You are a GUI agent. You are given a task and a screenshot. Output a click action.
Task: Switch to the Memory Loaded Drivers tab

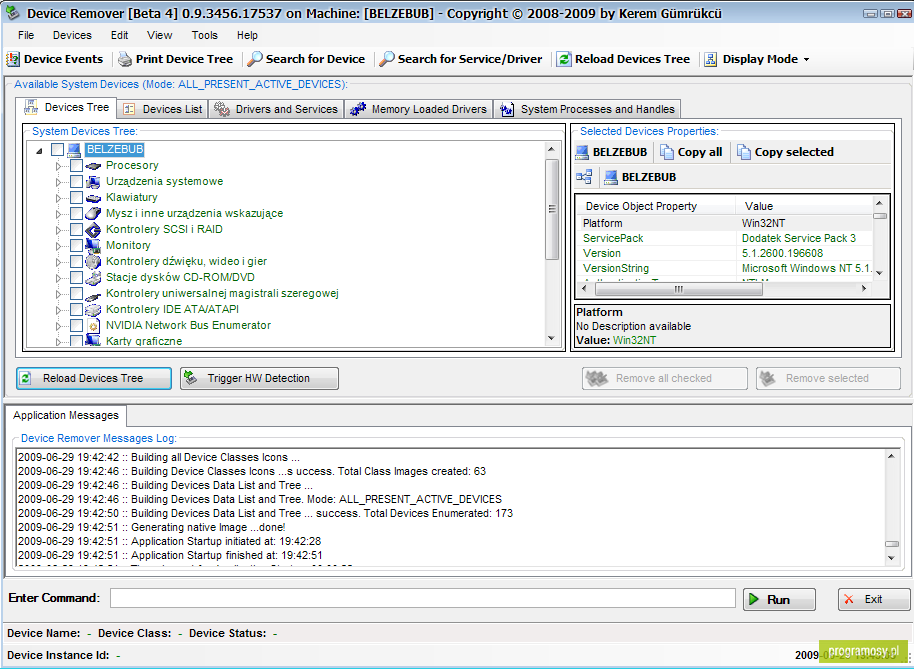point(419,109)
